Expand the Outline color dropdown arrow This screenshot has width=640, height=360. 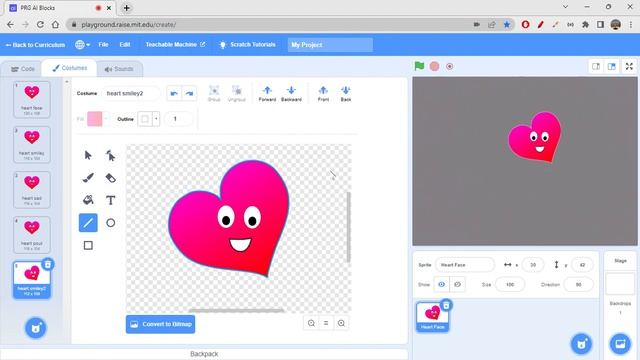(x=156, y=119)
